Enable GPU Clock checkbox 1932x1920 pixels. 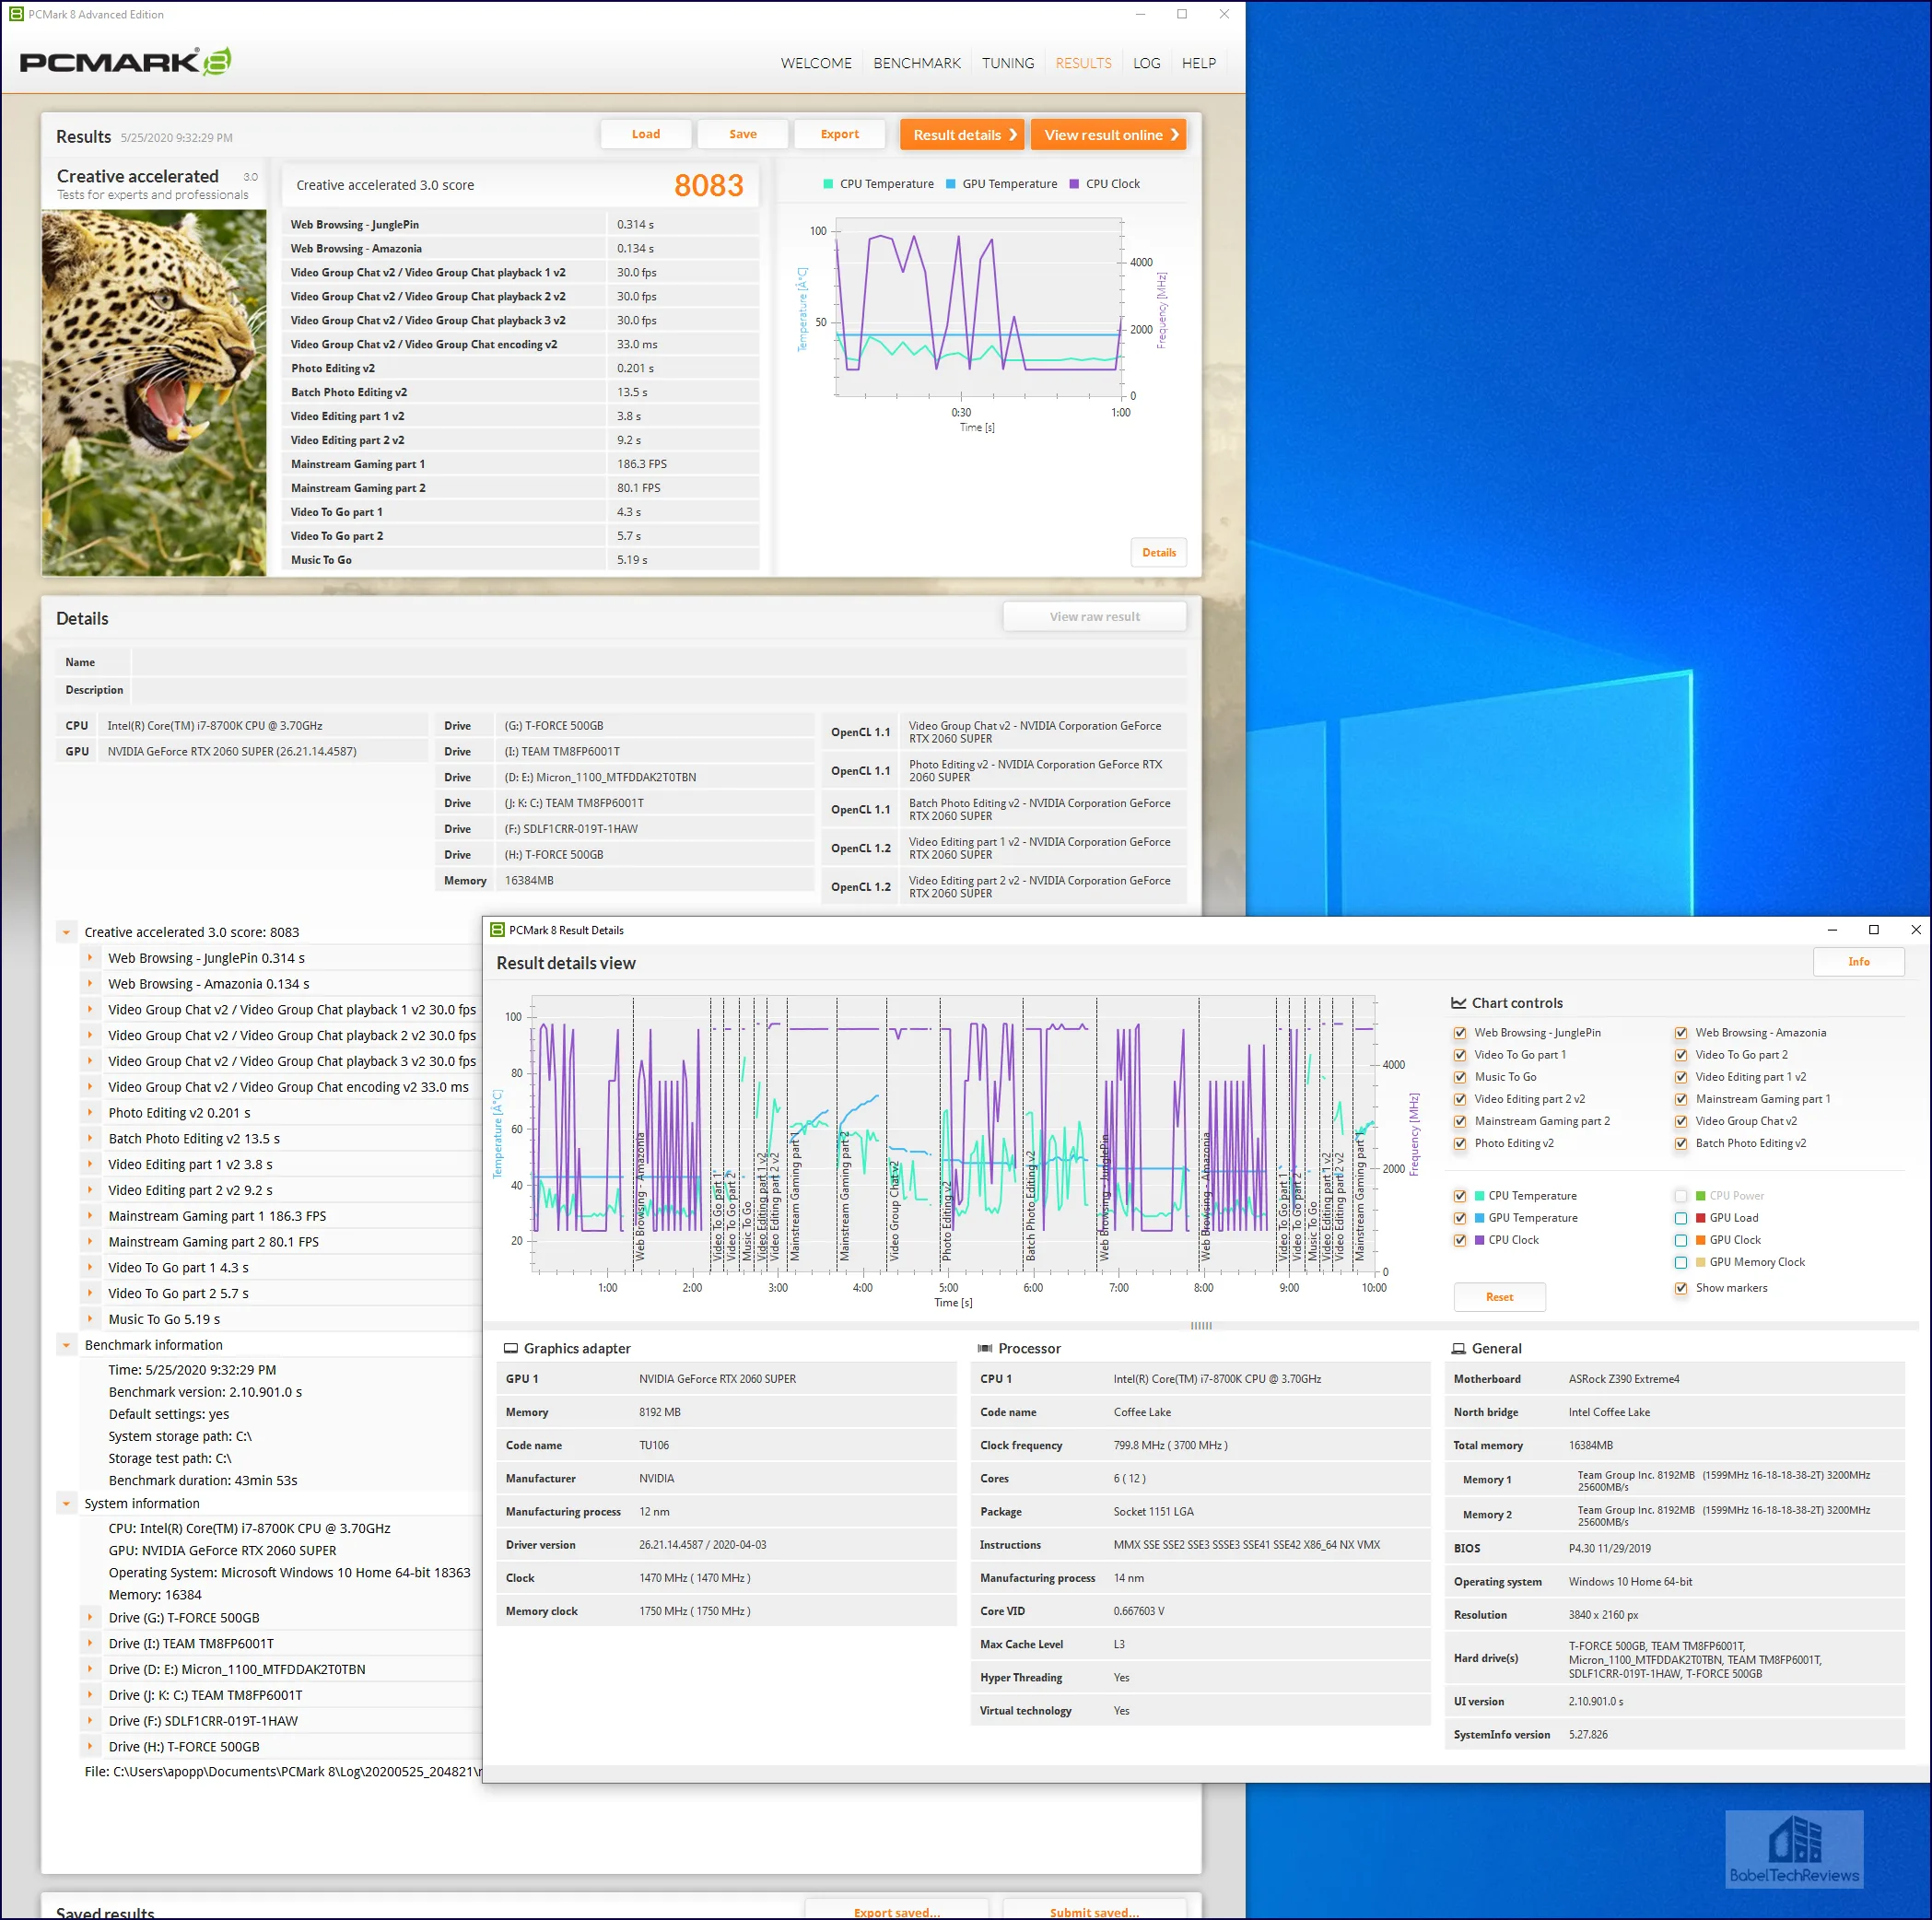pos(1681,1239)
